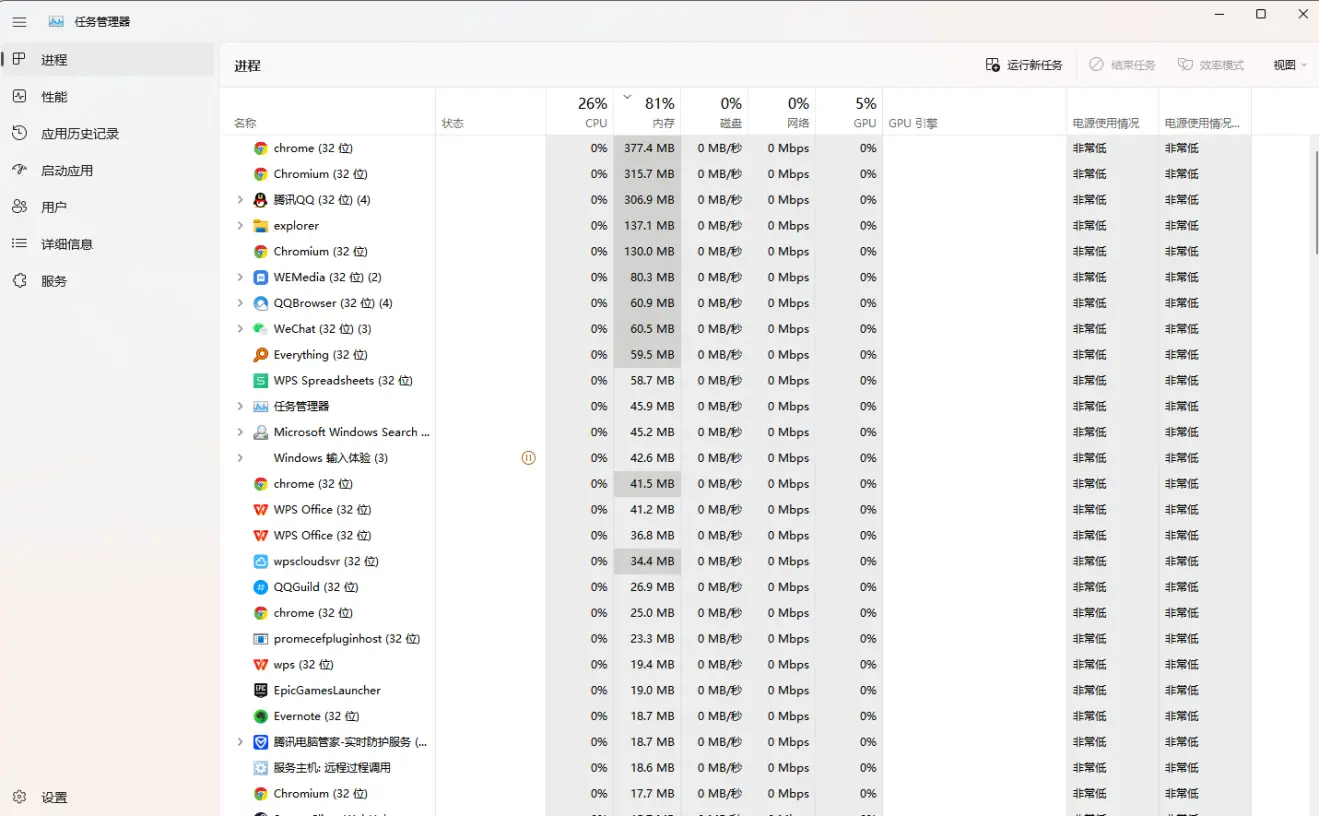
Task: Click the Task Manager title bar icon
Action: [56, 21]
